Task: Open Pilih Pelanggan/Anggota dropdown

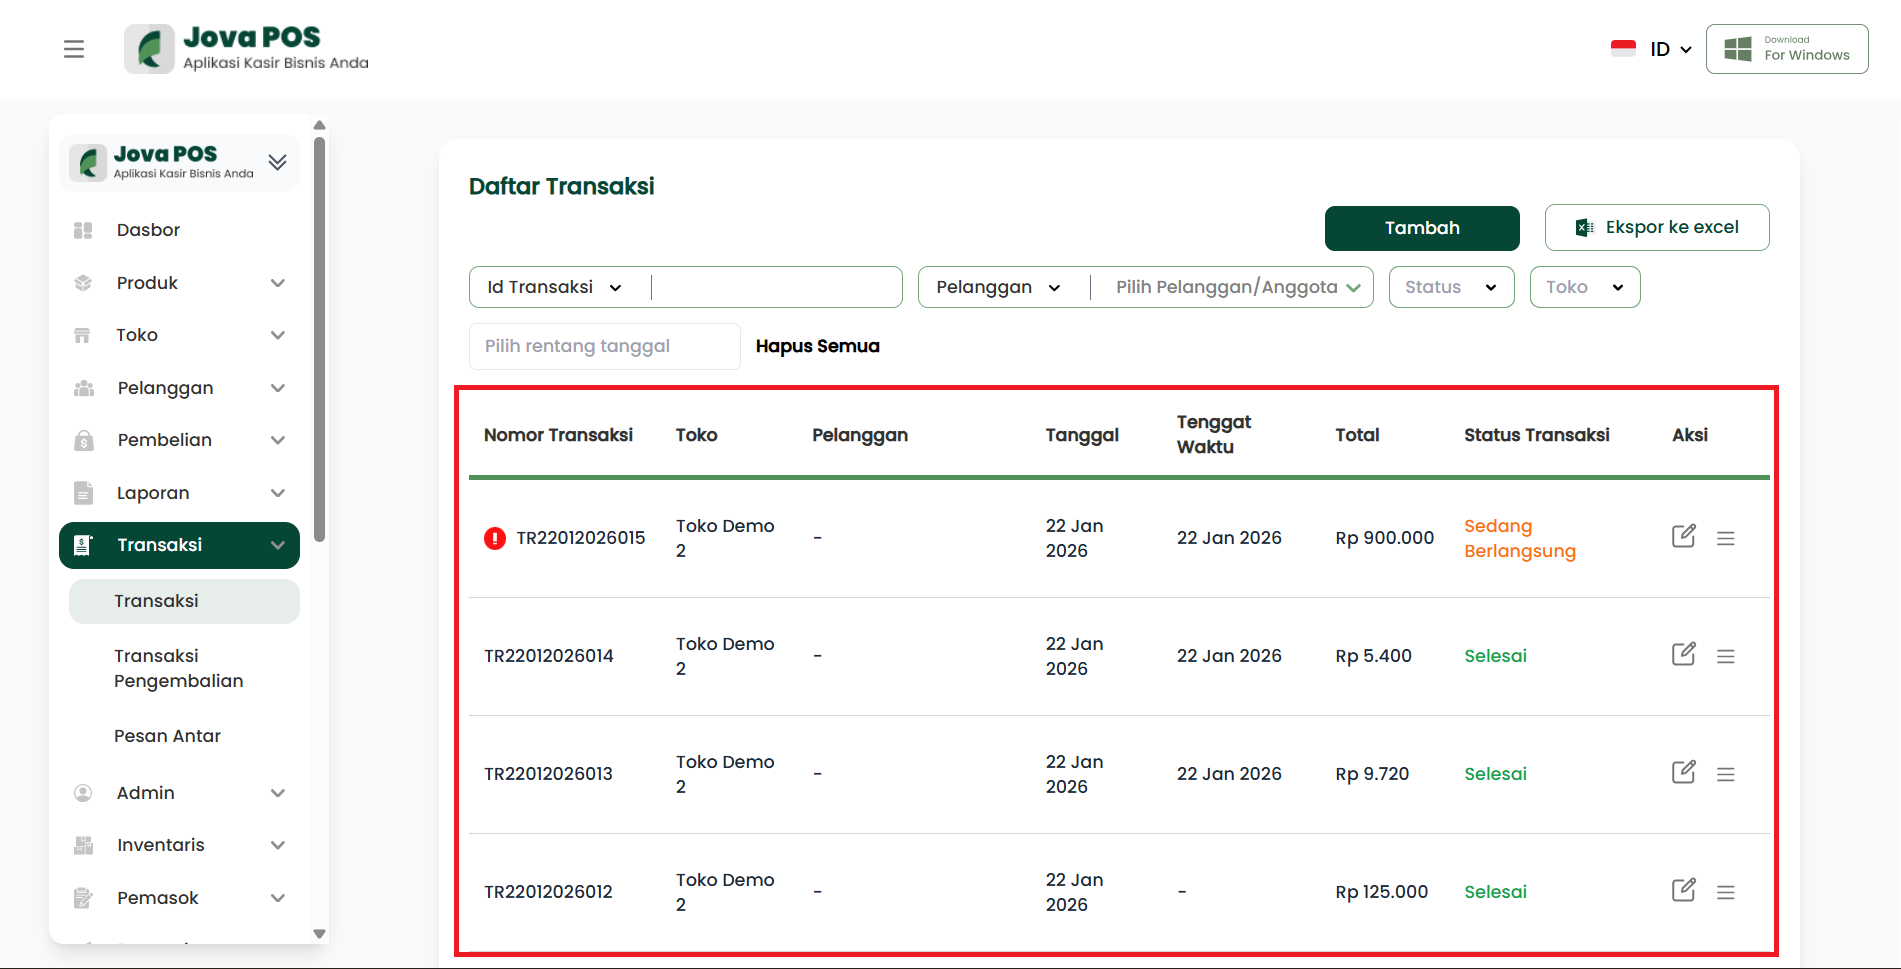Action: 1237,287
